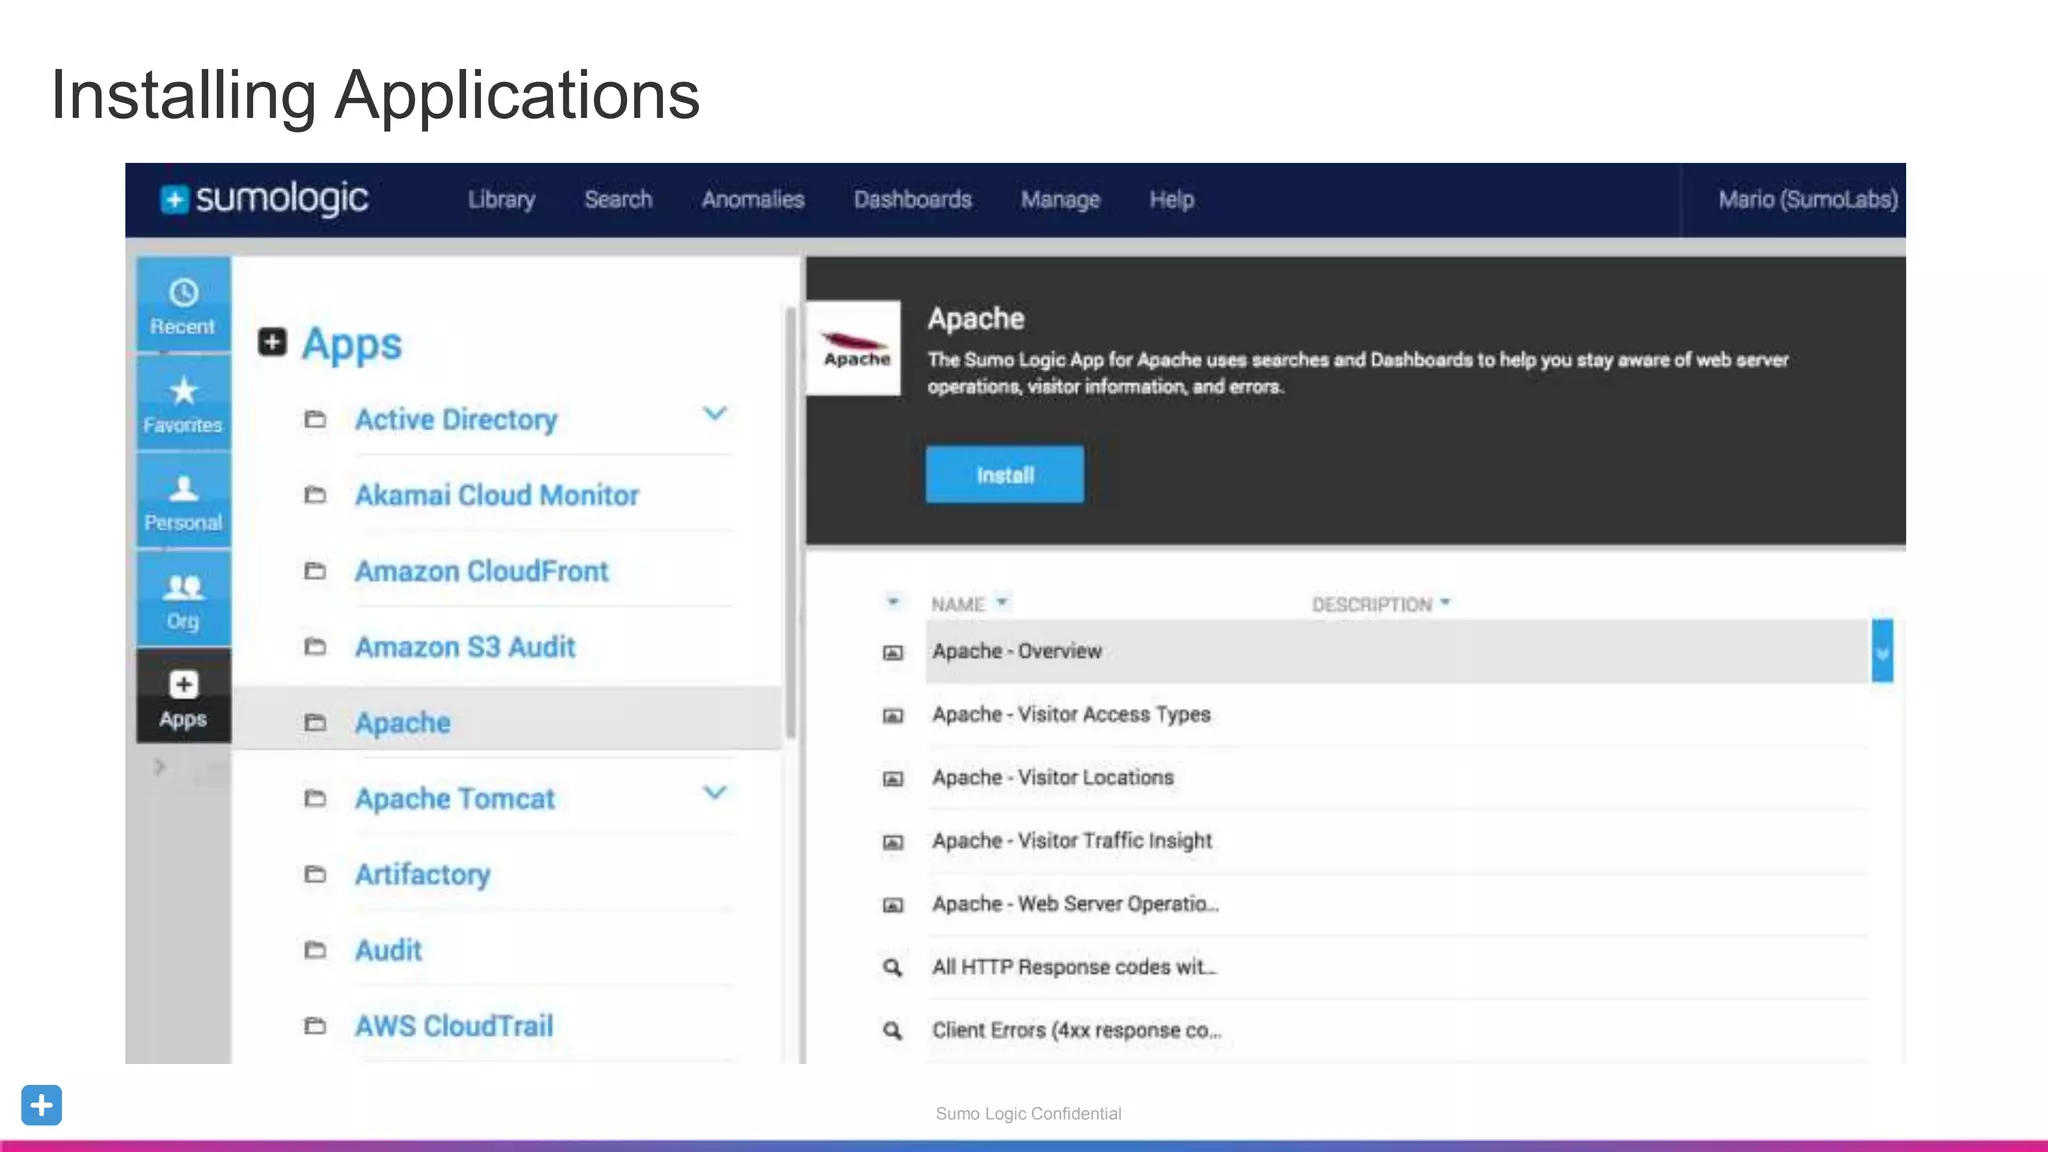The image size is (2048, 1152).
Task: Open the Audit app
Action: [x=388, y=950]
